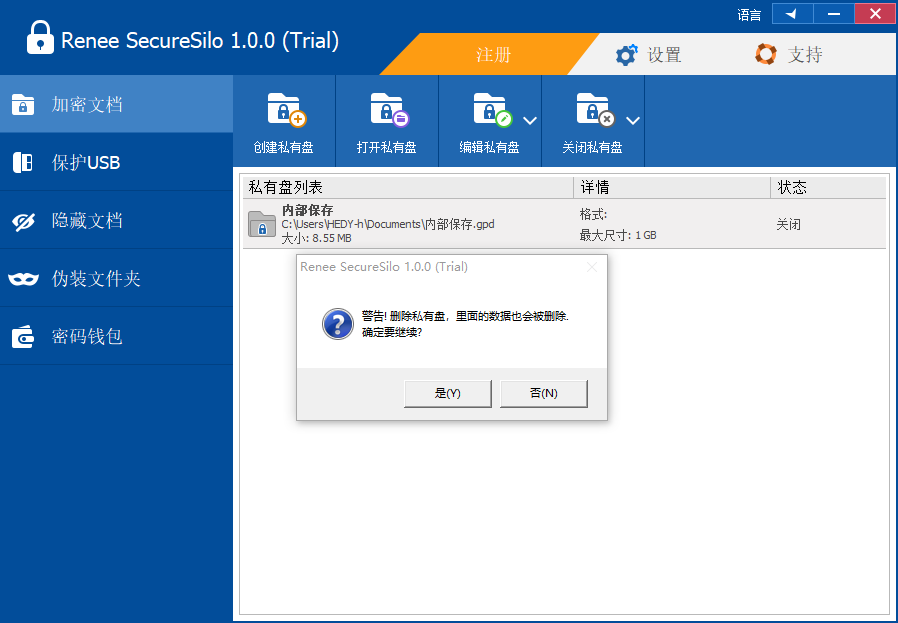Viewport: 898px width, 623px height.
Task: Cancel deletion with 否(N) button
Action: coord(543,393)
